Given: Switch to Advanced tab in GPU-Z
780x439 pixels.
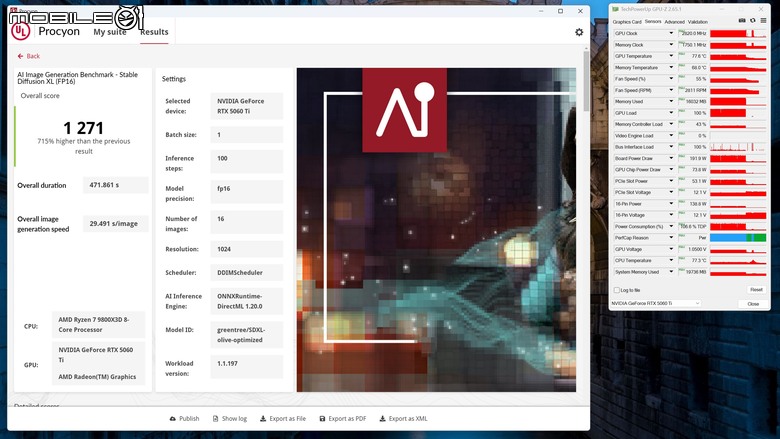Looking at the screenshot, I should (x=675, y=22).
